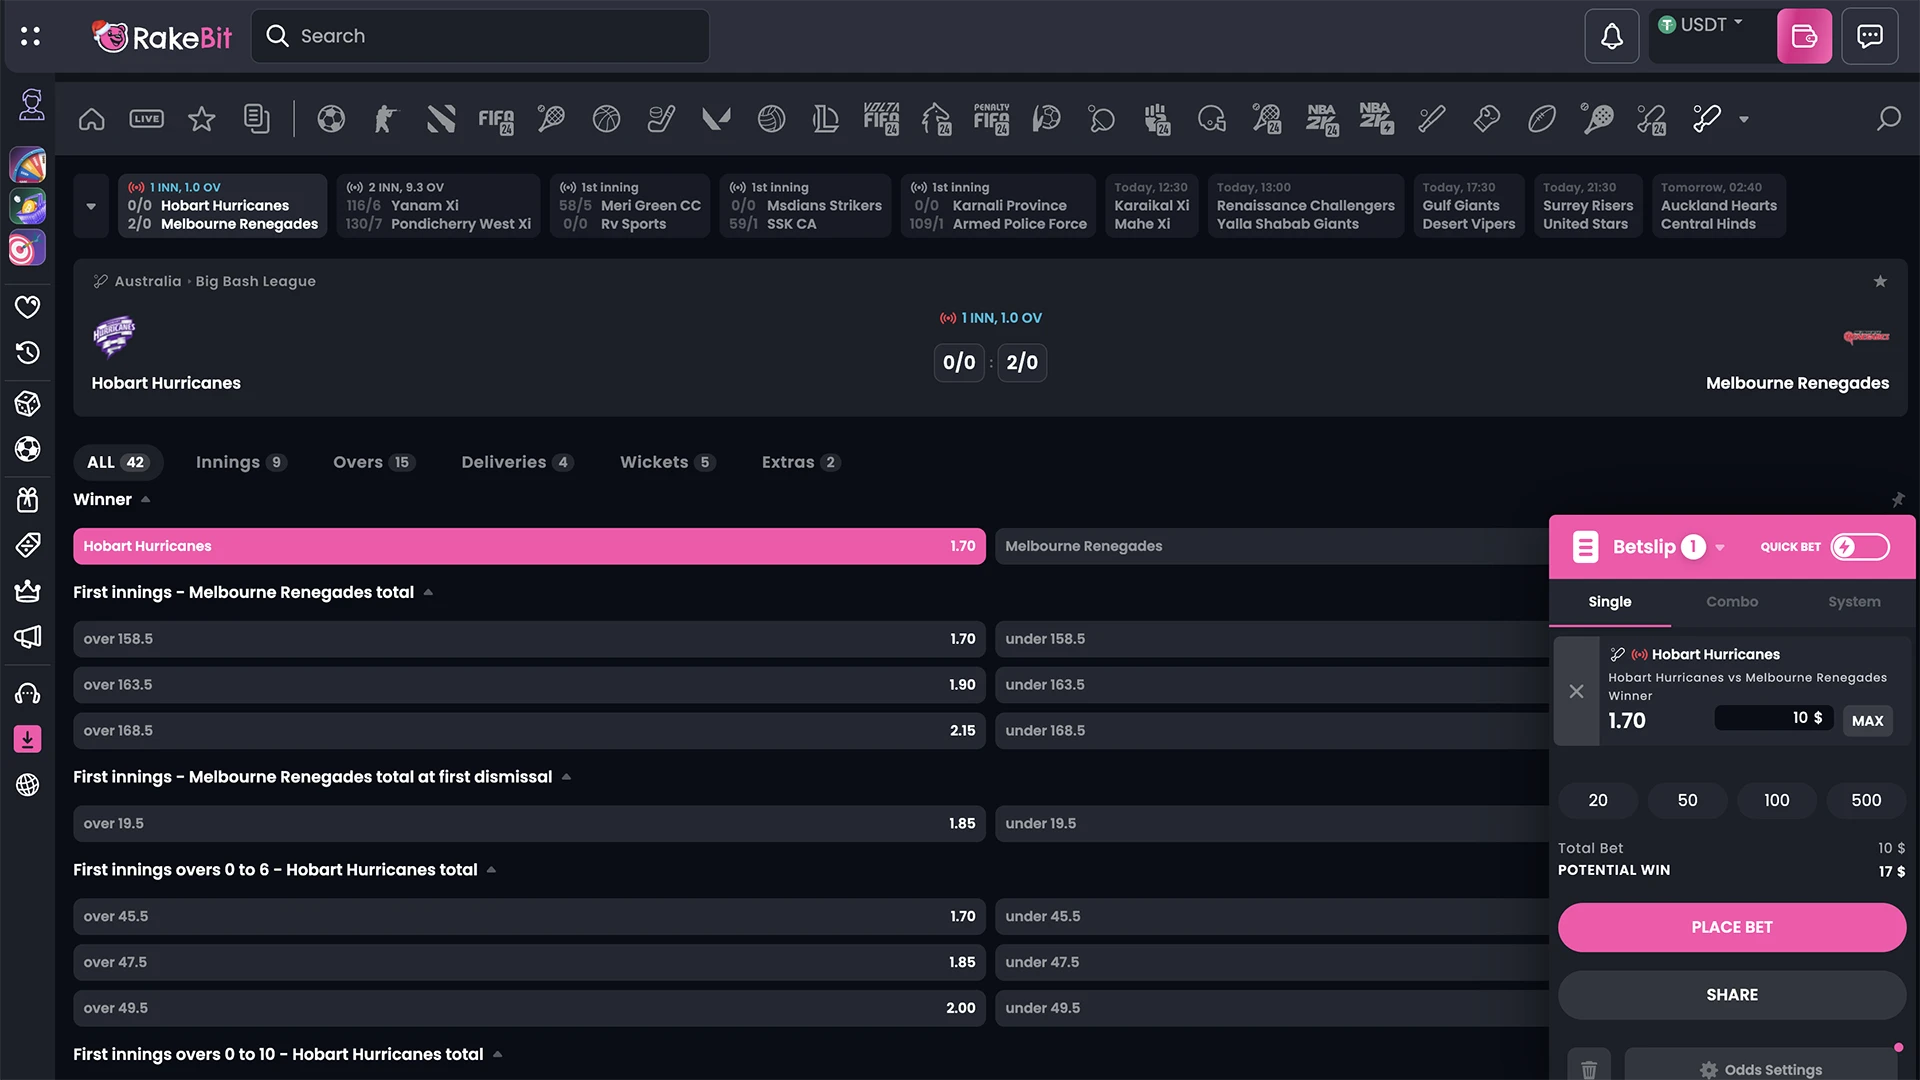The width and height of the screenshot is (1920, 1080).
Task: Expand the Extras 2 filter tab
Action: pyautogui.click(x=800, y=462)
